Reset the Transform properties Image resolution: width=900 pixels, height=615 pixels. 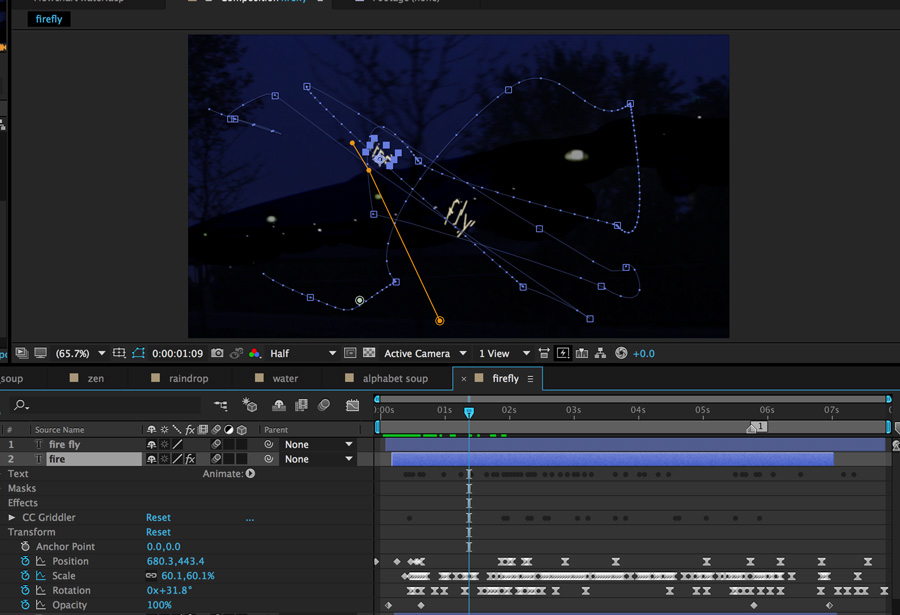click(158, 531)
